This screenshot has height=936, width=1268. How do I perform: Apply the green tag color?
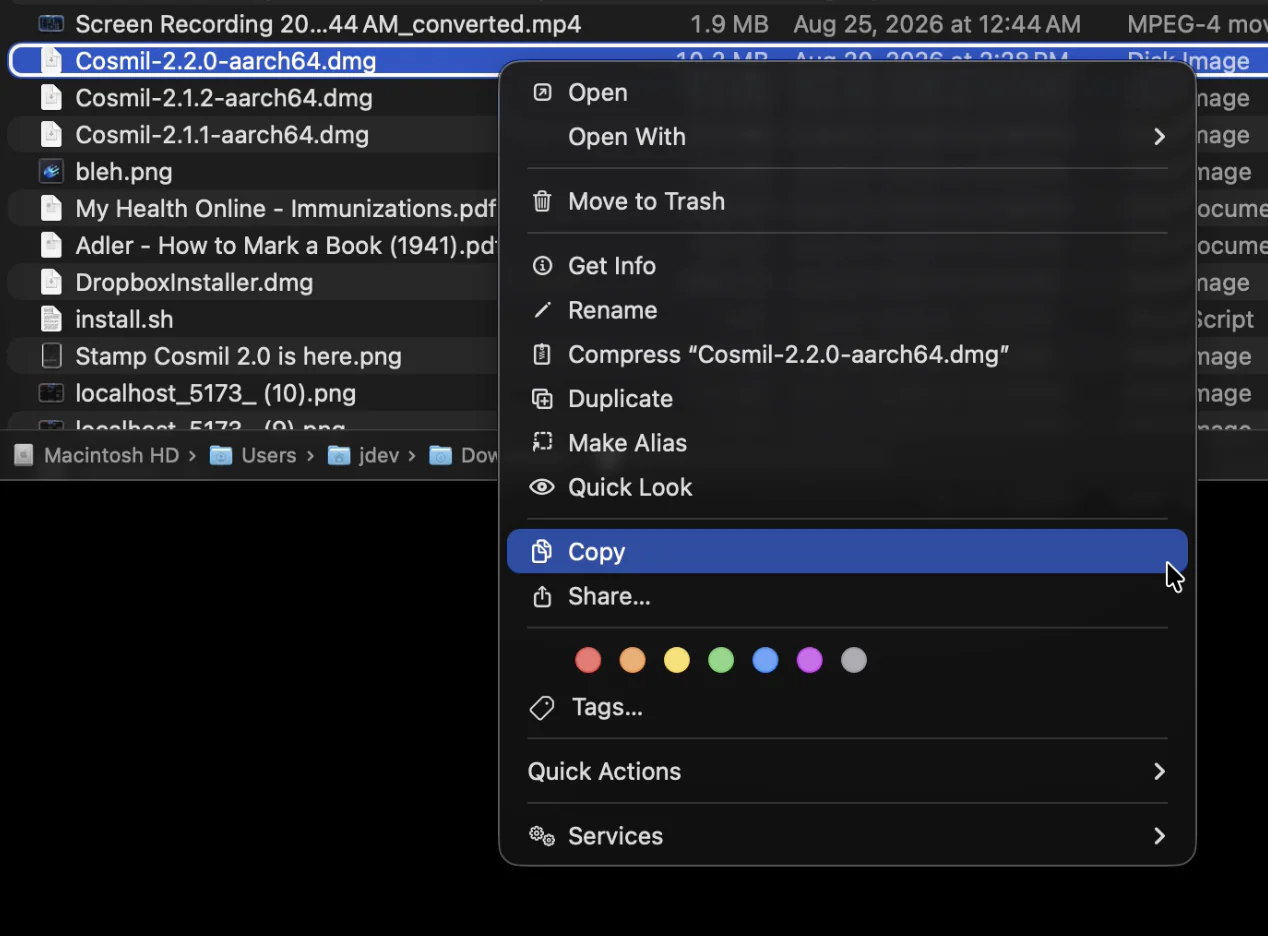721,660
